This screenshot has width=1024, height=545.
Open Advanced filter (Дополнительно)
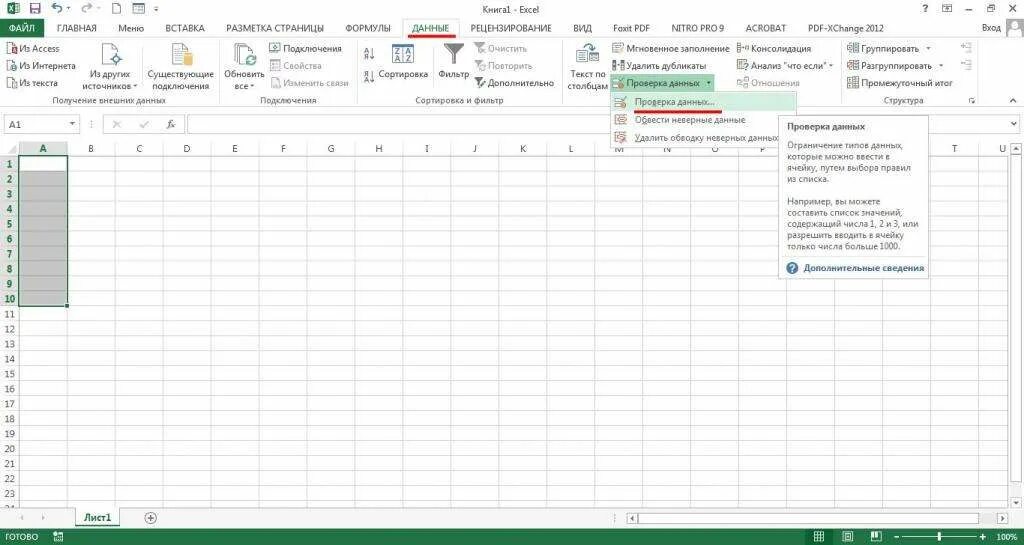click(515, 83)
